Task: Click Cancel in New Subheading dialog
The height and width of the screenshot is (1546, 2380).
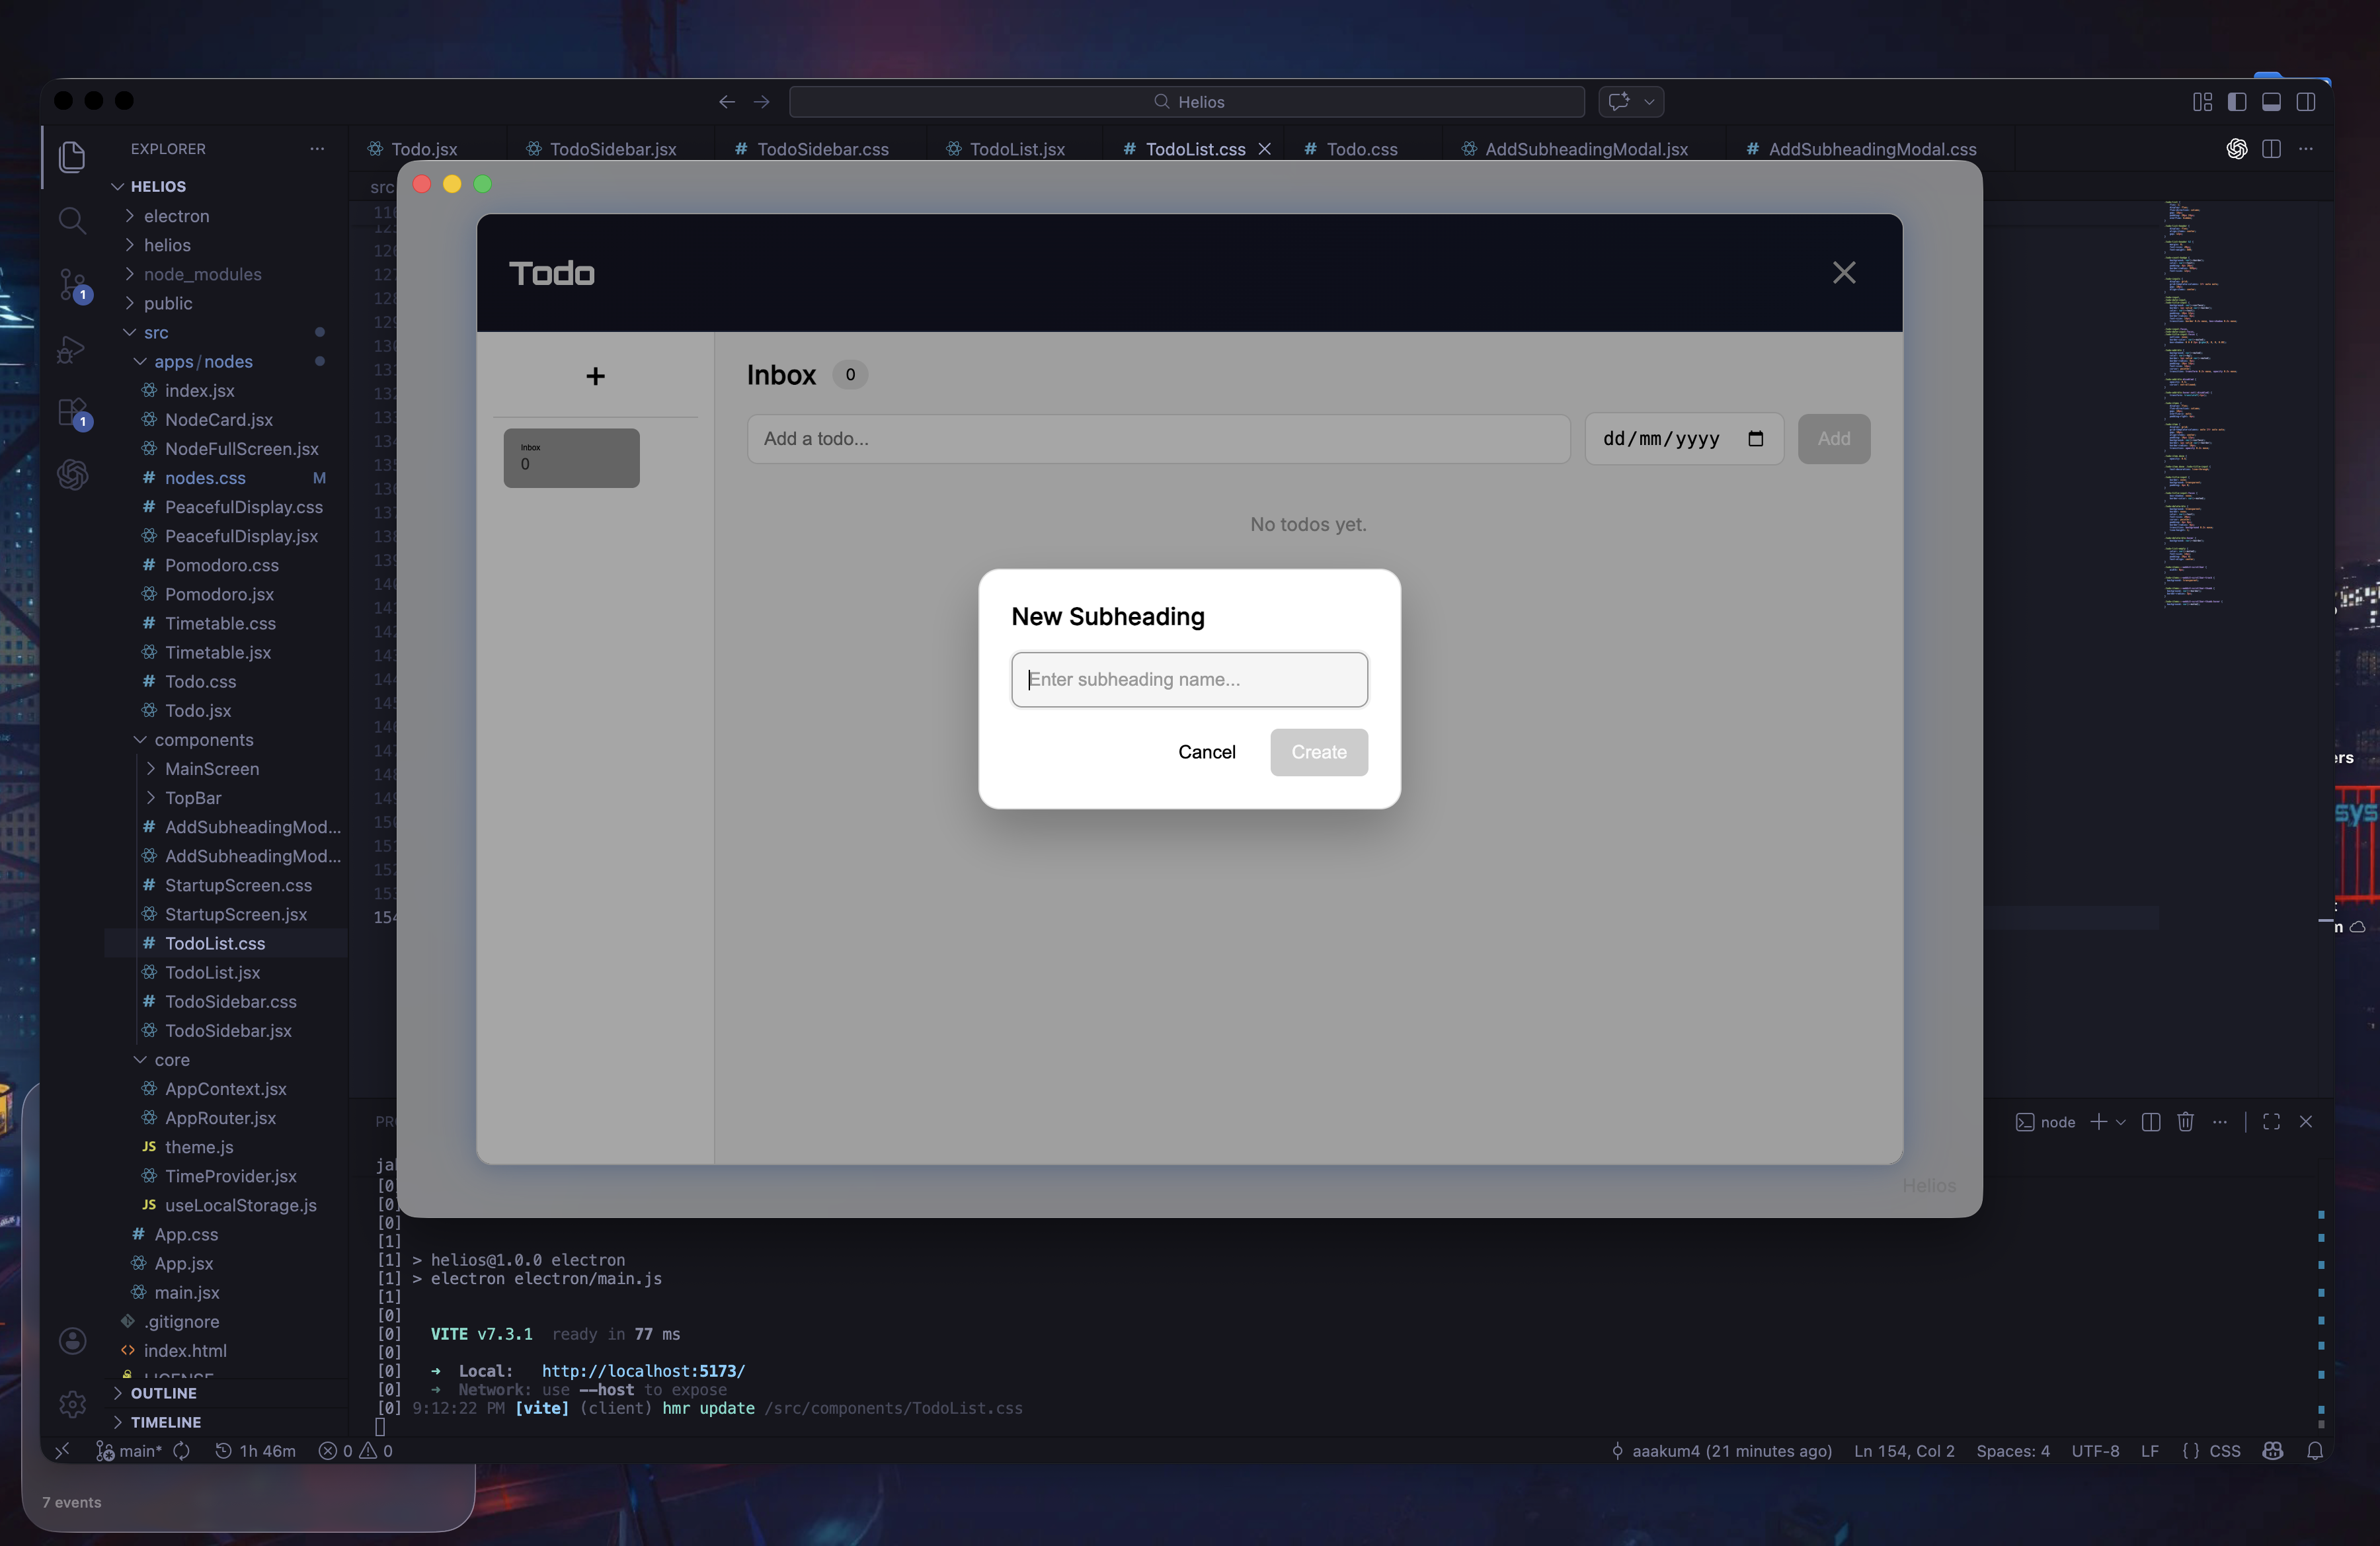Action: 1206,752
